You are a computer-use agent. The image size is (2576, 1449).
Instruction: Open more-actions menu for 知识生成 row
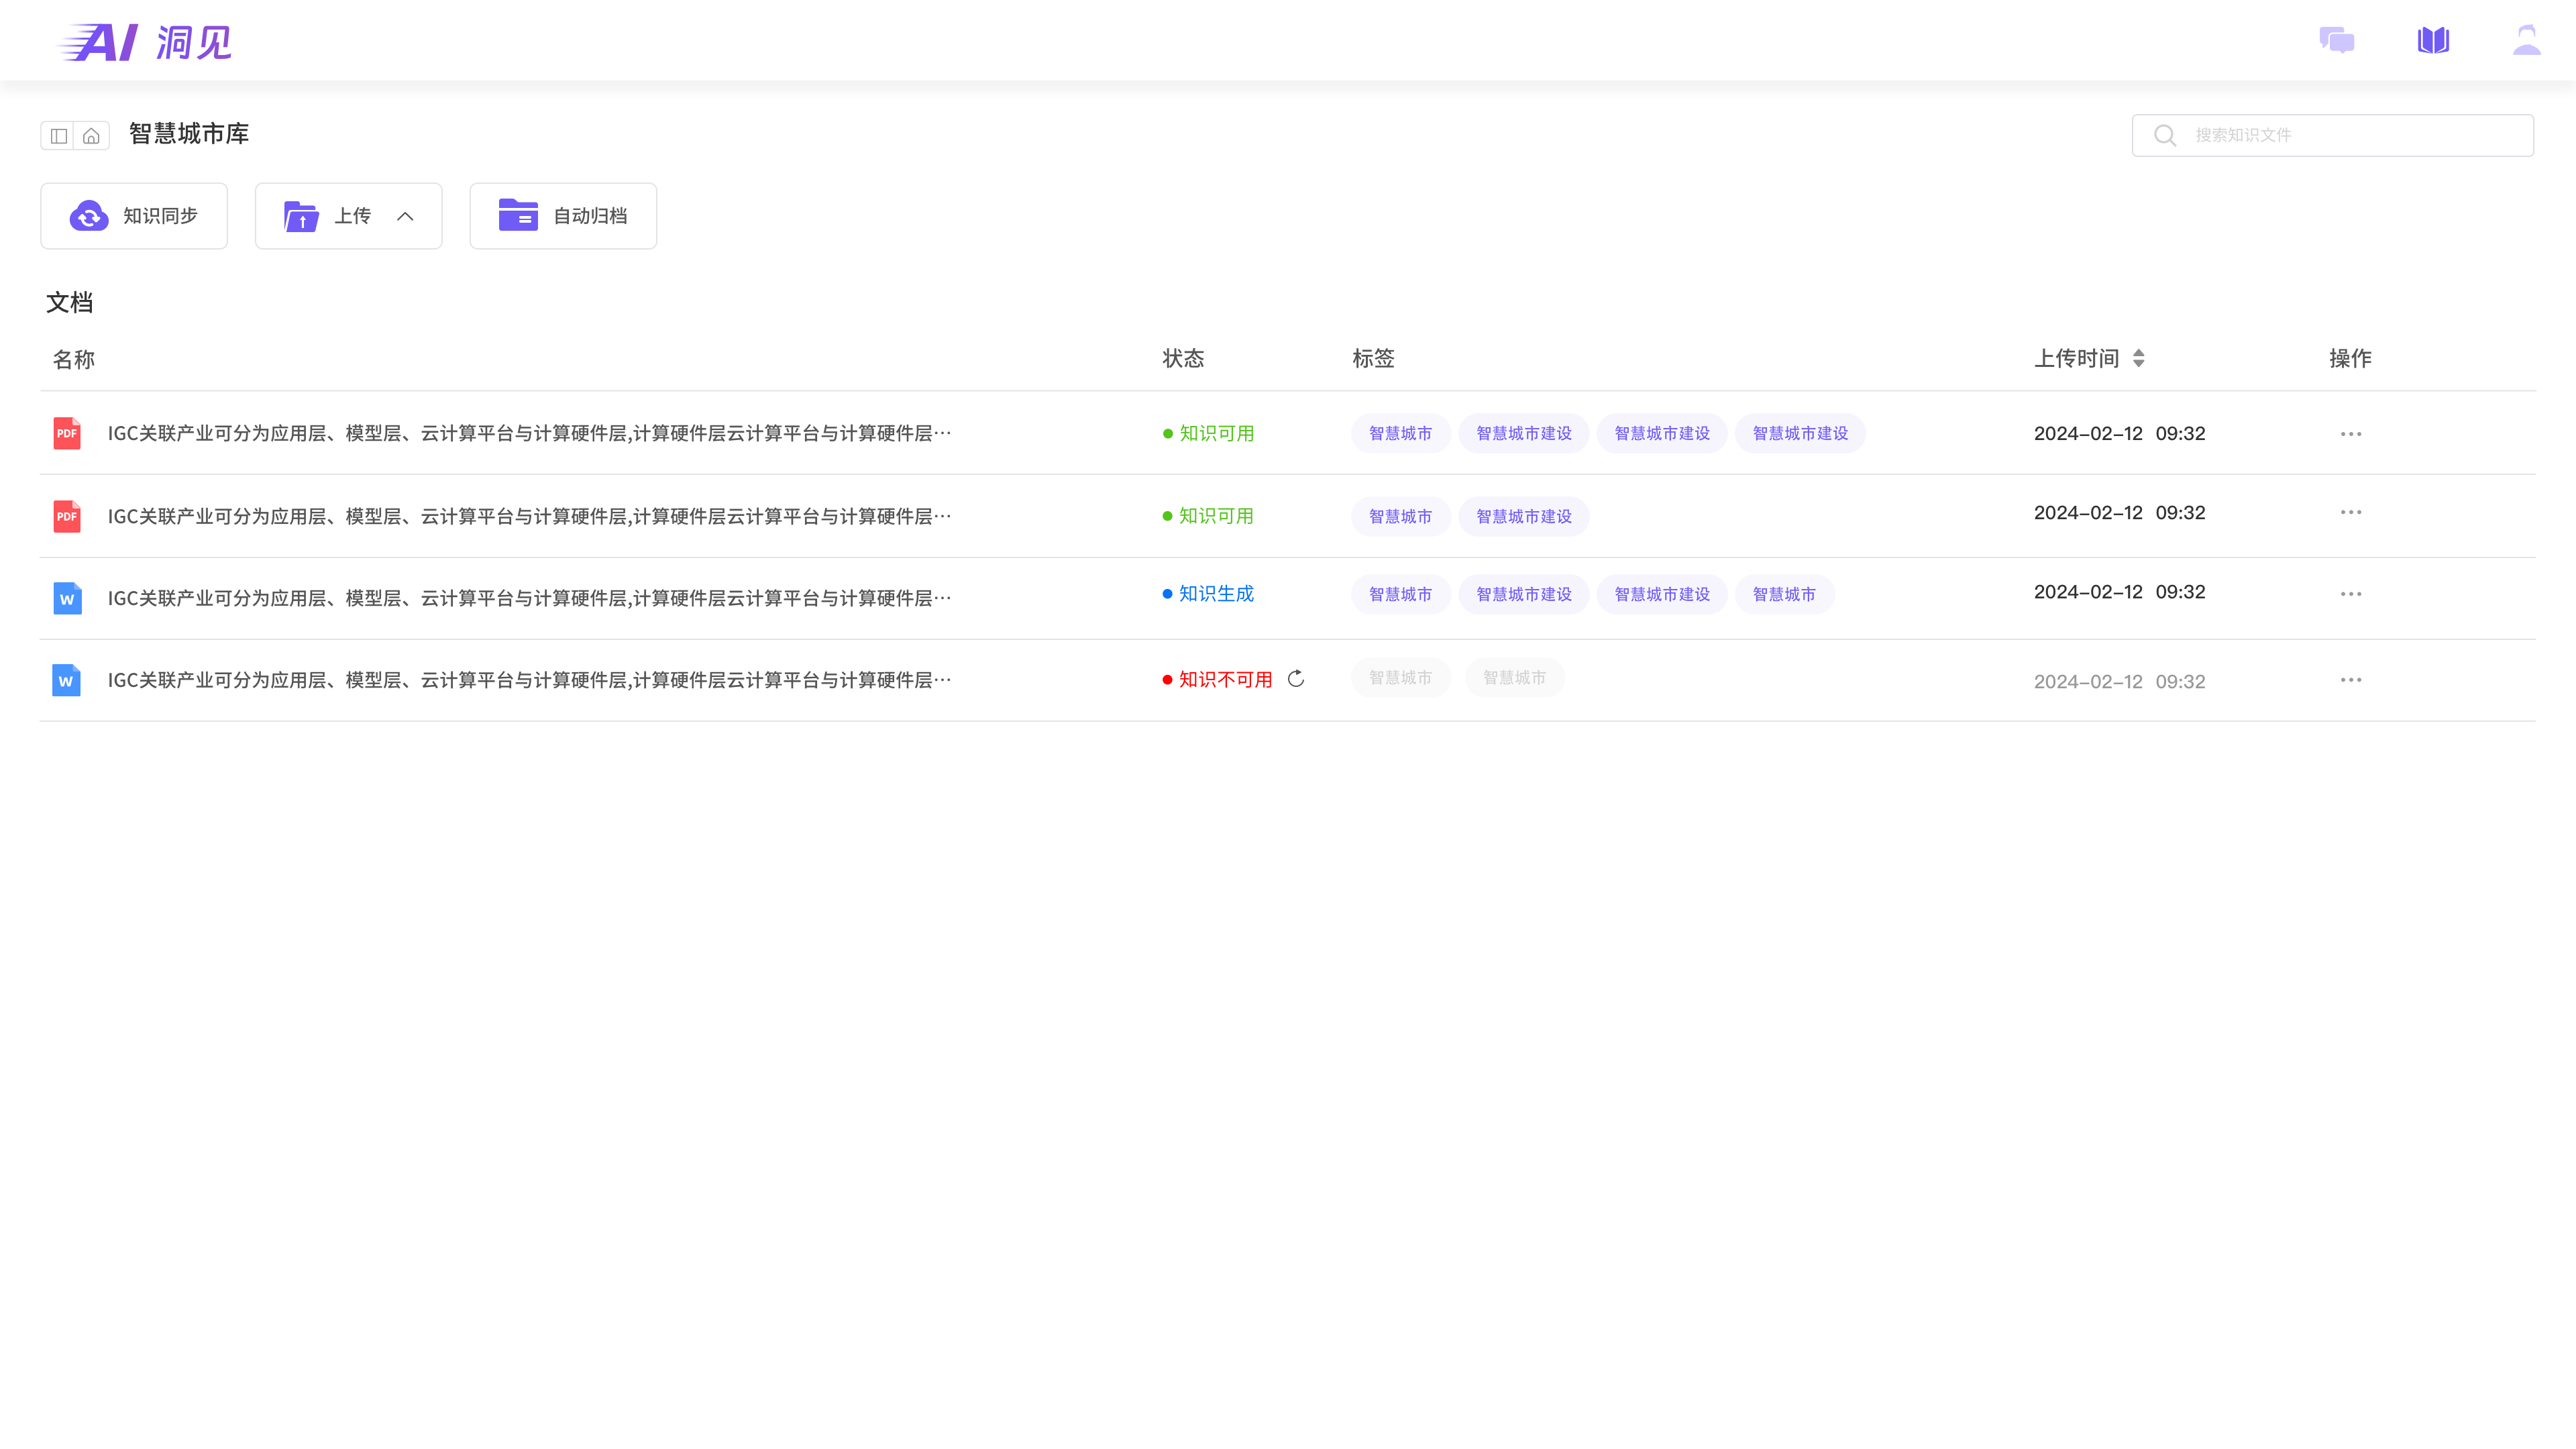click(2351, 594)
